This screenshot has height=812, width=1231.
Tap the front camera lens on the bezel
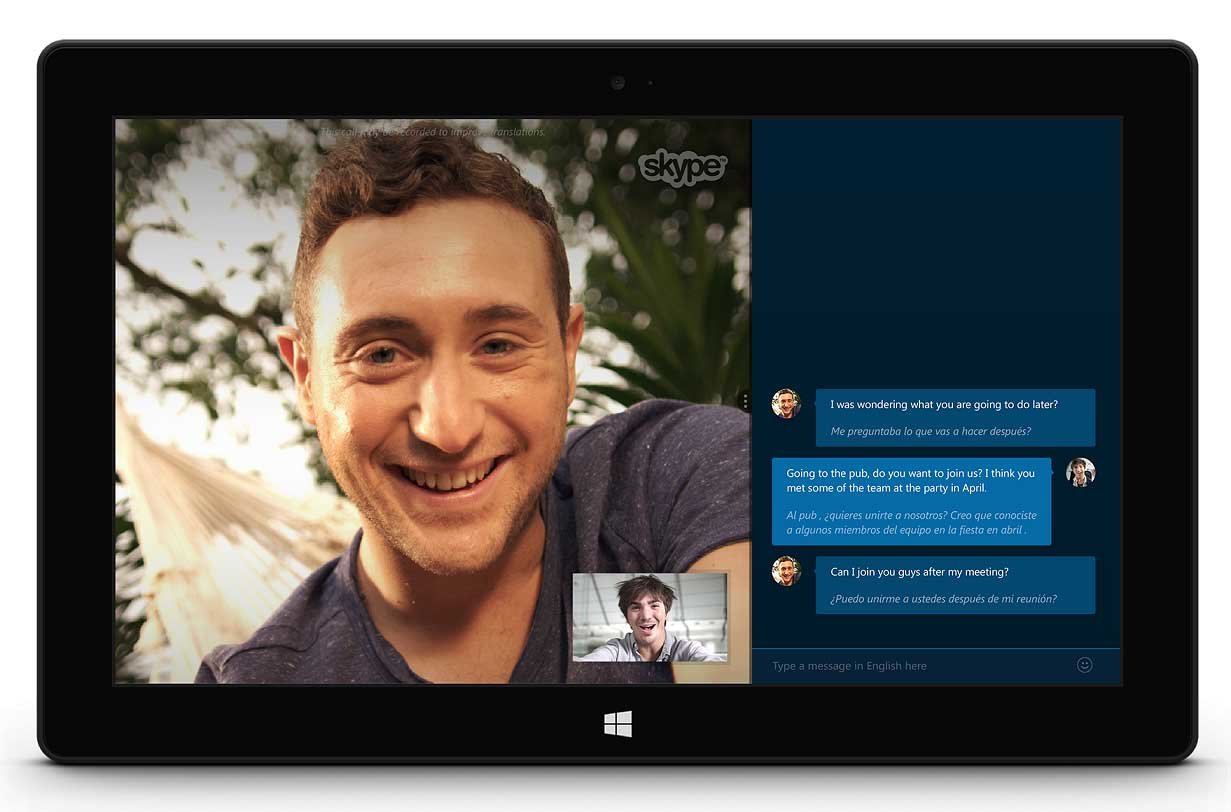coord(618,83)
